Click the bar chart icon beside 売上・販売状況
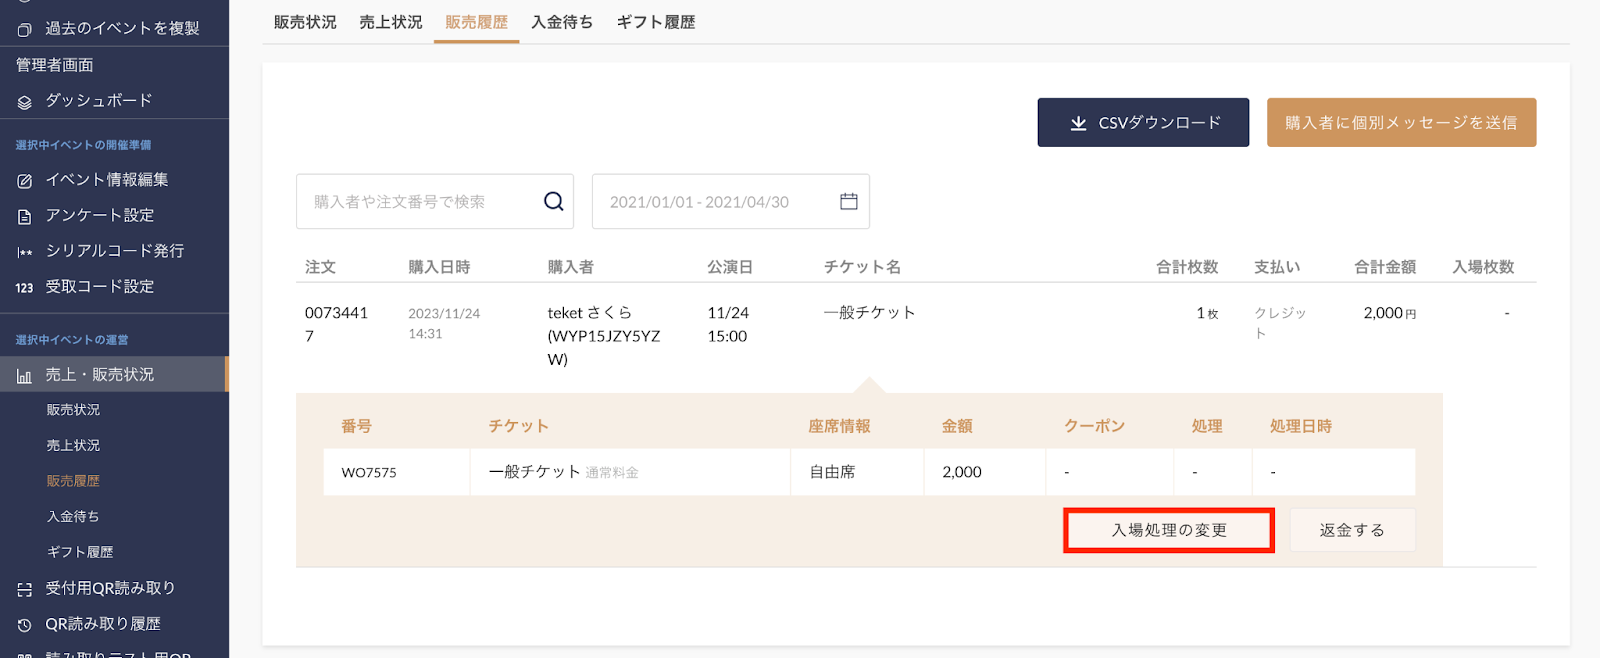Viewport: 1600px width, 658px height. click(x=25, y=376)
